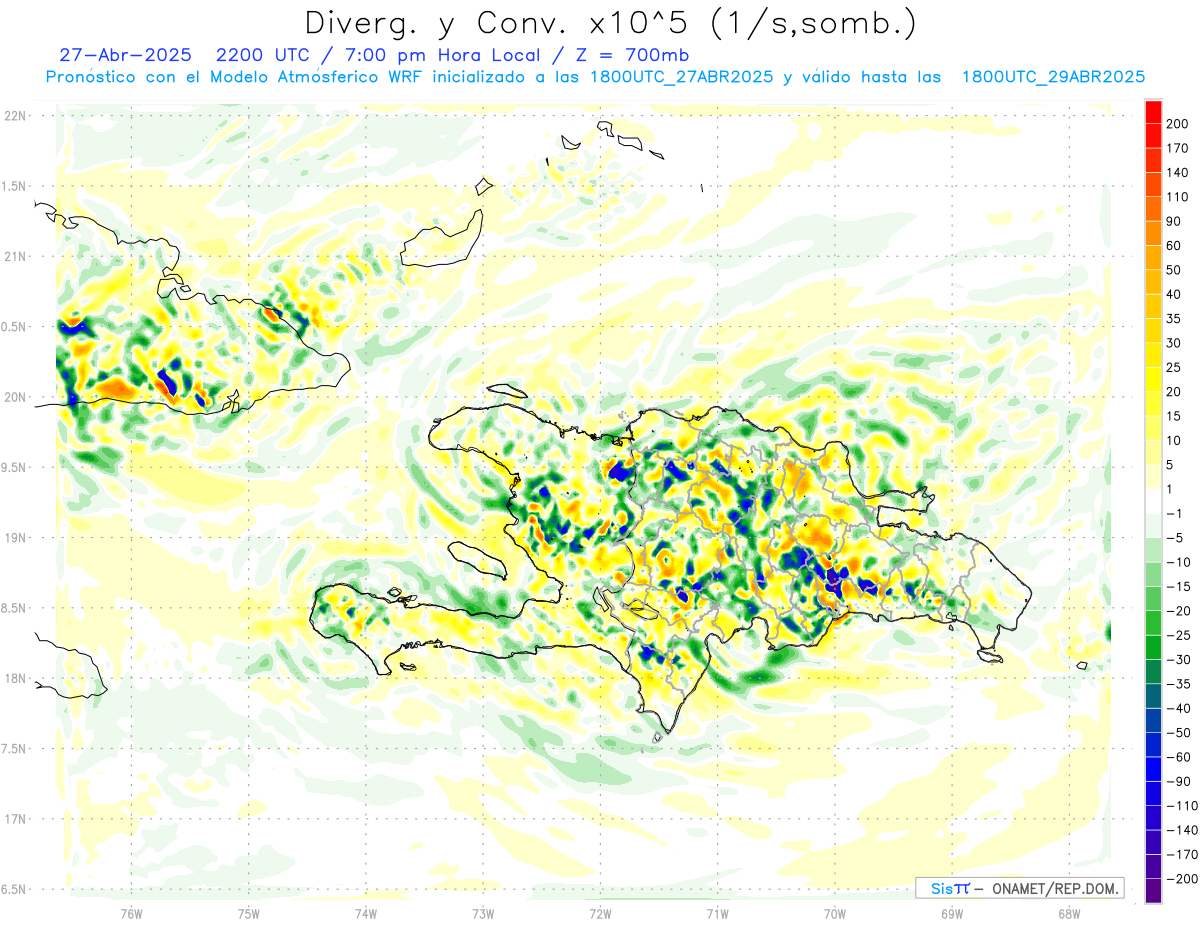
Task: Click the '-15' colorbar value
Action: coord(1179,586)
